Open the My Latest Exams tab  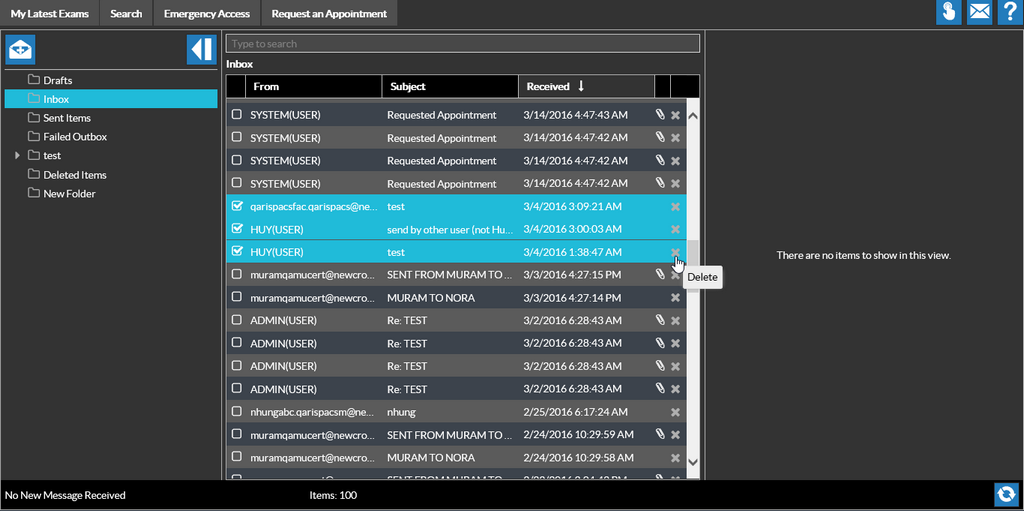pos(50,14)
